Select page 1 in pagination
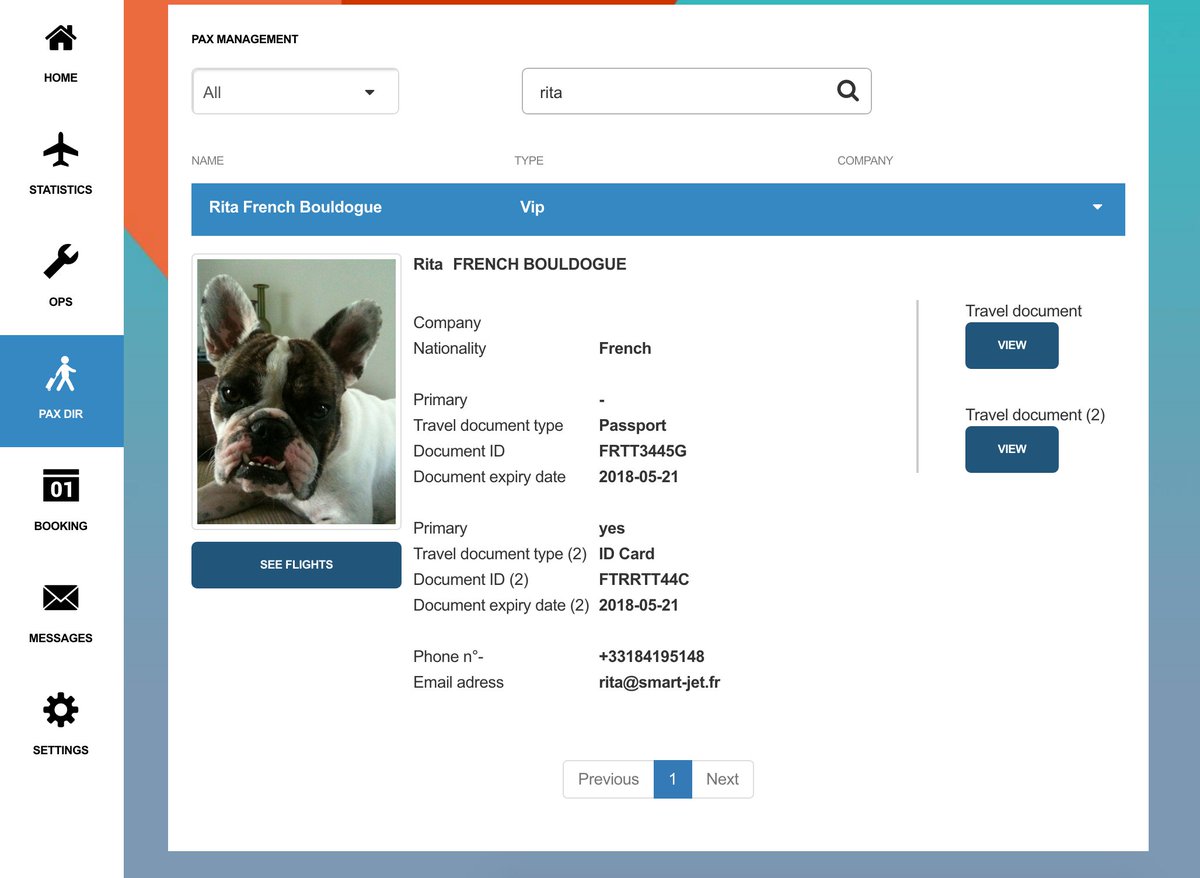This screenshot has width=1200, height=878. [673, 779]
